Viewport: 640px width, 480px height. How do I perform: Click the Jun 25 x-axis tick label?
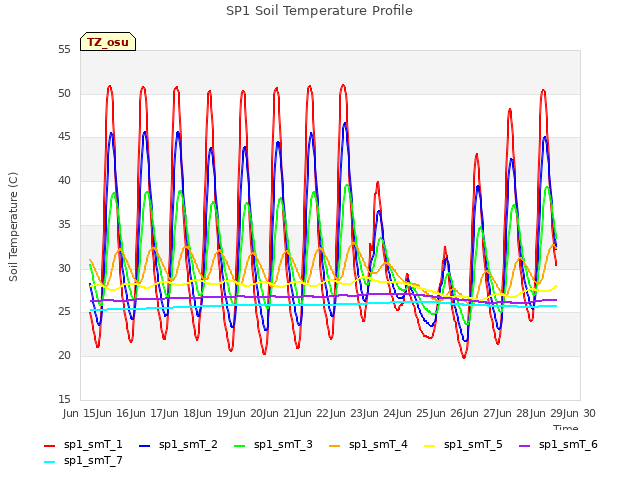[414, 413]
